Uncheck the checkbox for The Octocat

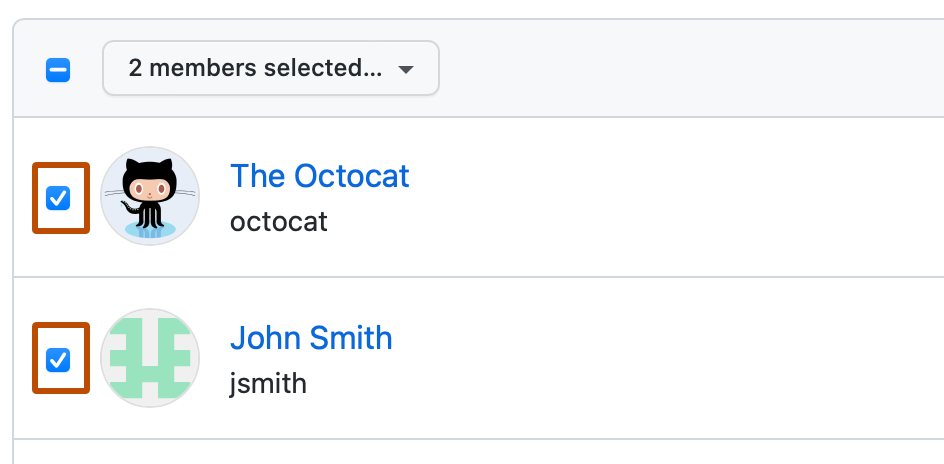[59, 198]
